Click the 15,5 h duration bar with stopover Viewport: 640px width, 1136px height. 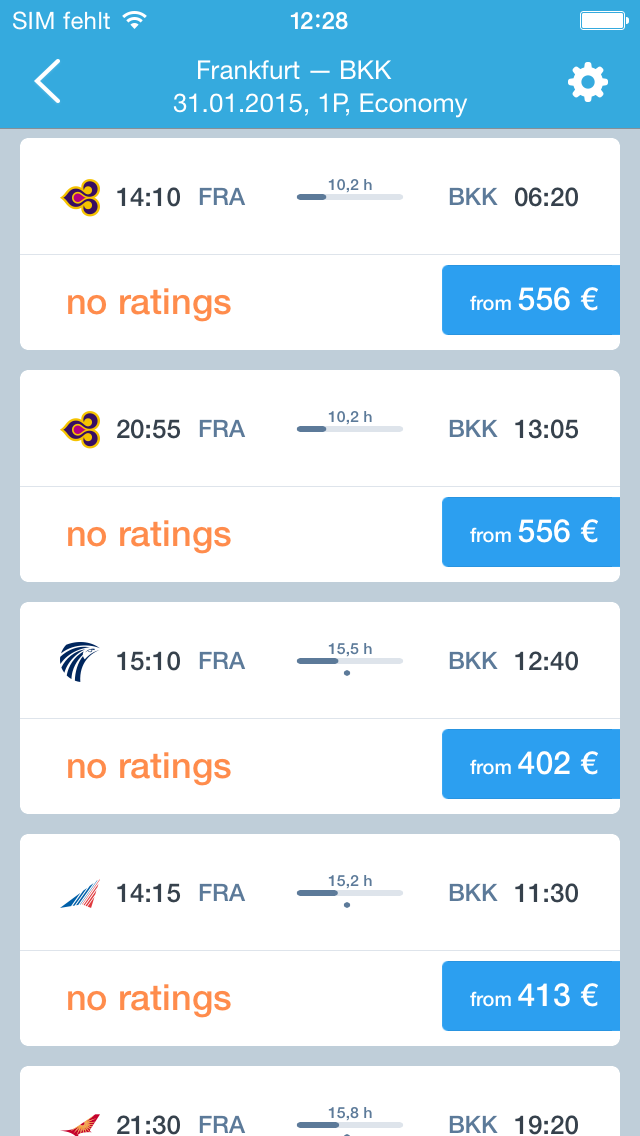tap(349, 661)
